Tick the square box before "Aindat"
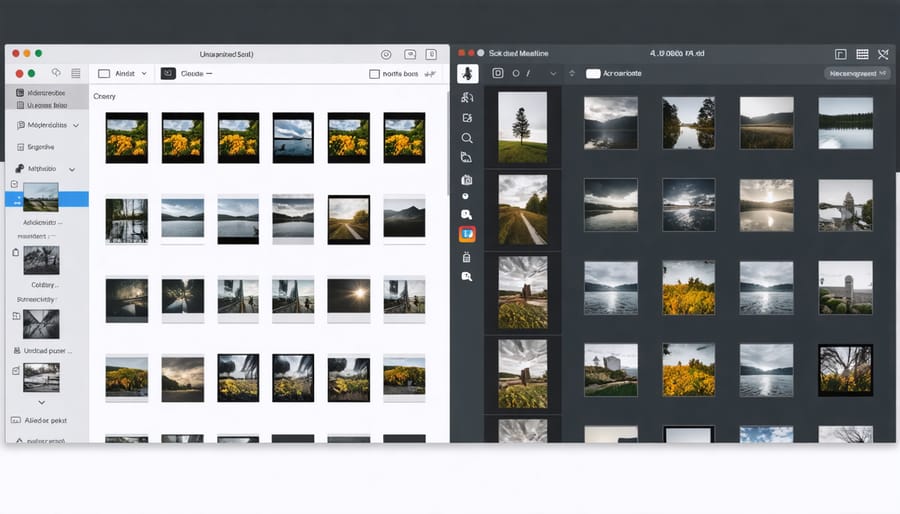The height and width of the screenshot is (514, 900). point(105,74)
